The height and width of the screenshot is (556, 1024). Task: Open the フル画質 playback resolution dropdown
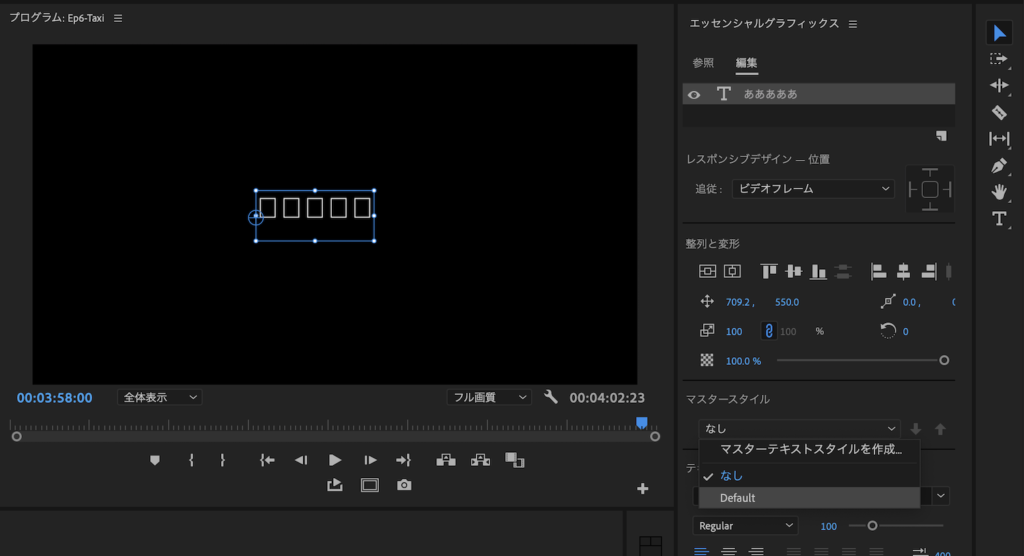489,397
